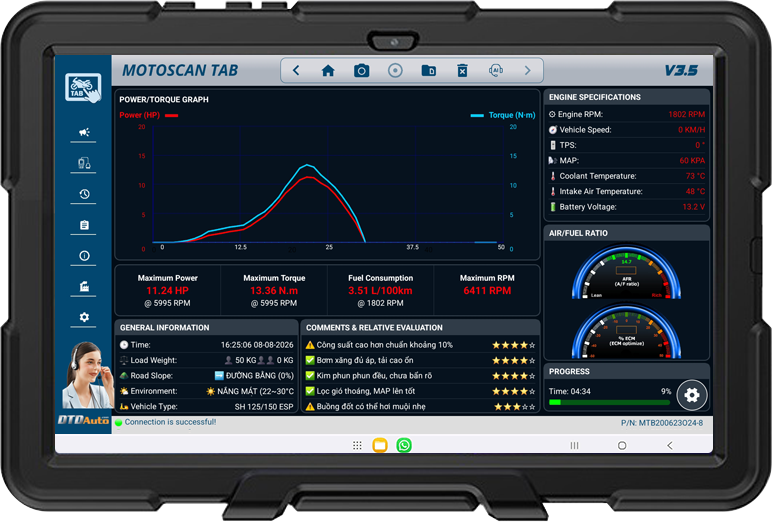
Task: Open the info circle sidebar icon
Action: tap(84, 256)
